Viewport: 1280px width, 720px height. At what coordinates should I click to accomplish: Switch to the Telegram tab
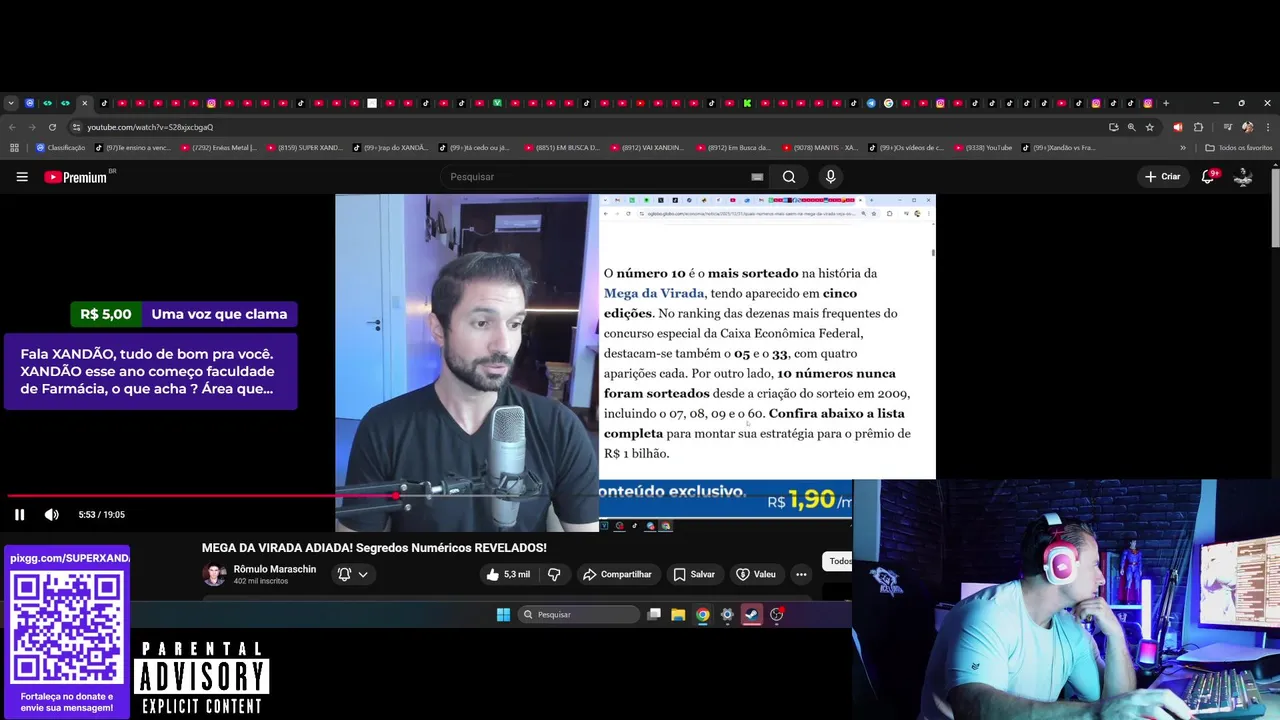point(871,103)
